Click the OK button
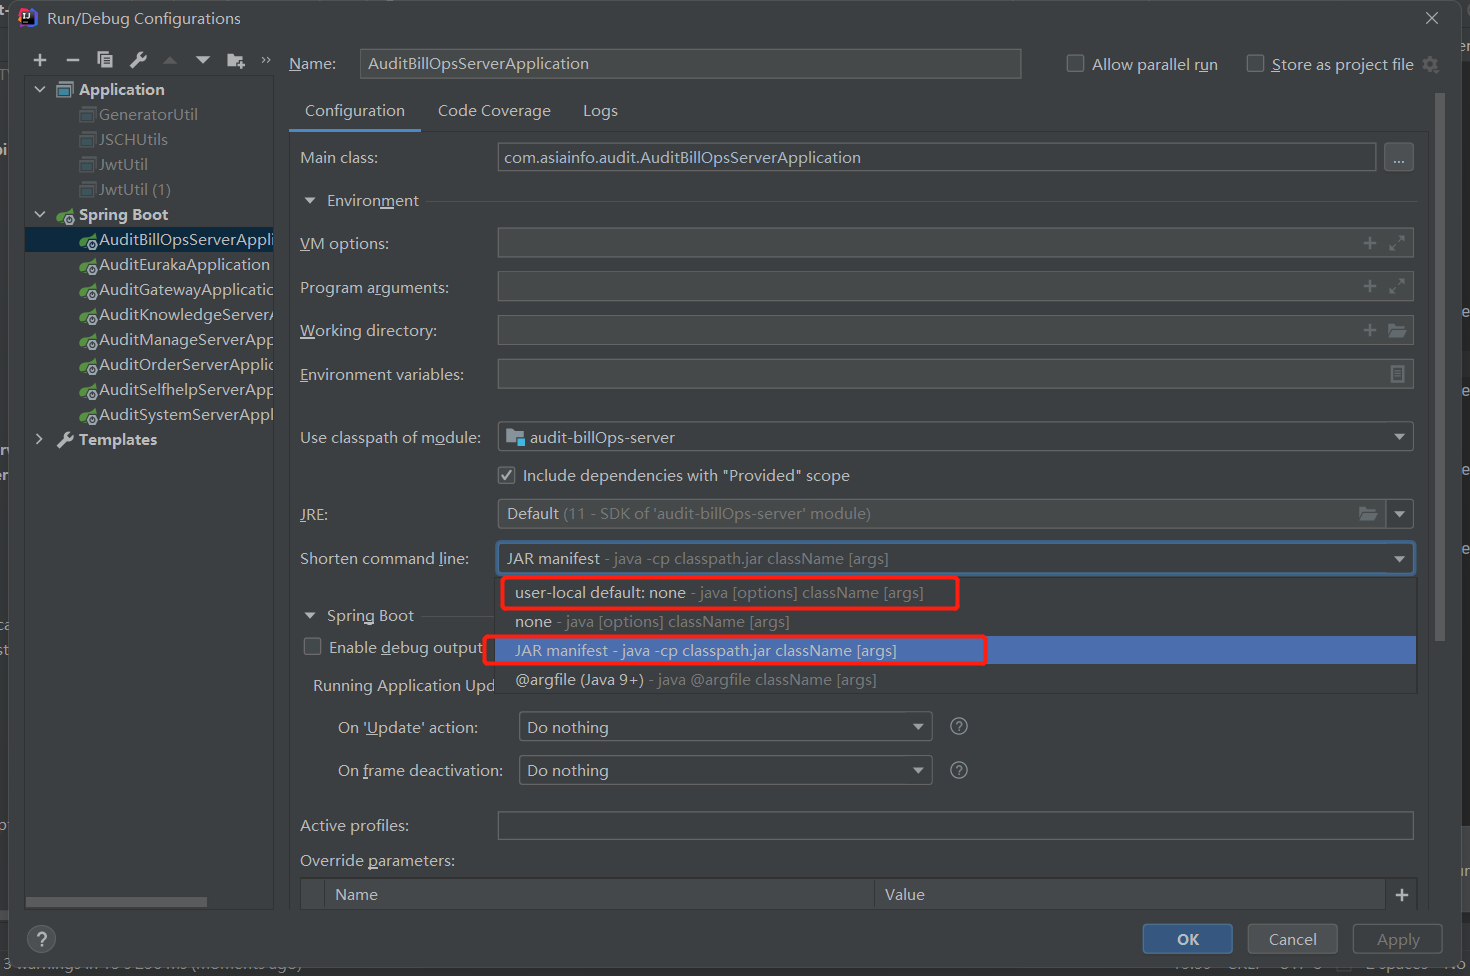 (1187, 939)
